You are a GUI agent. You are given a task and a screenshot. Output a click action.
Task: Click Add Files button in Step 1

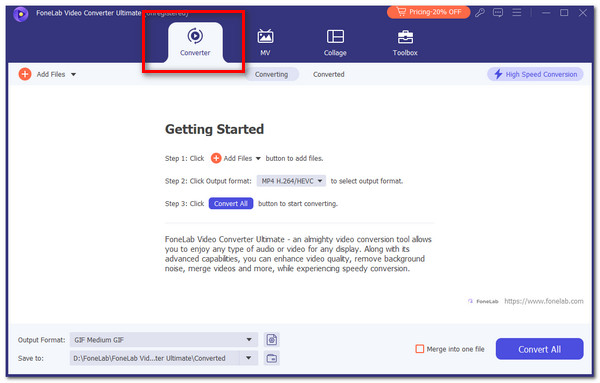tap(235, 158)
